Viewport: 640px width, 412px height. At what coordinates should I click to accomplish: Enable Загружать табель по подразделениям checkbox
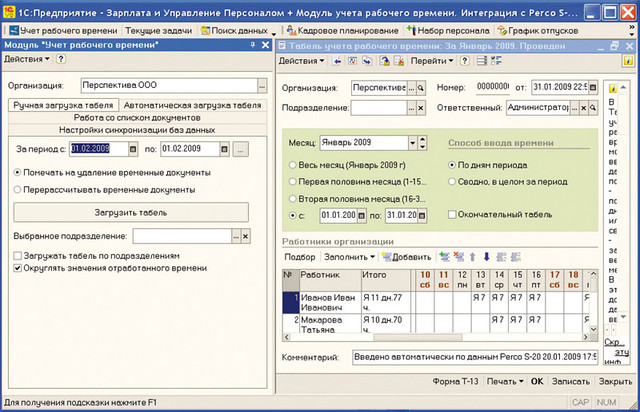[18, 256]
